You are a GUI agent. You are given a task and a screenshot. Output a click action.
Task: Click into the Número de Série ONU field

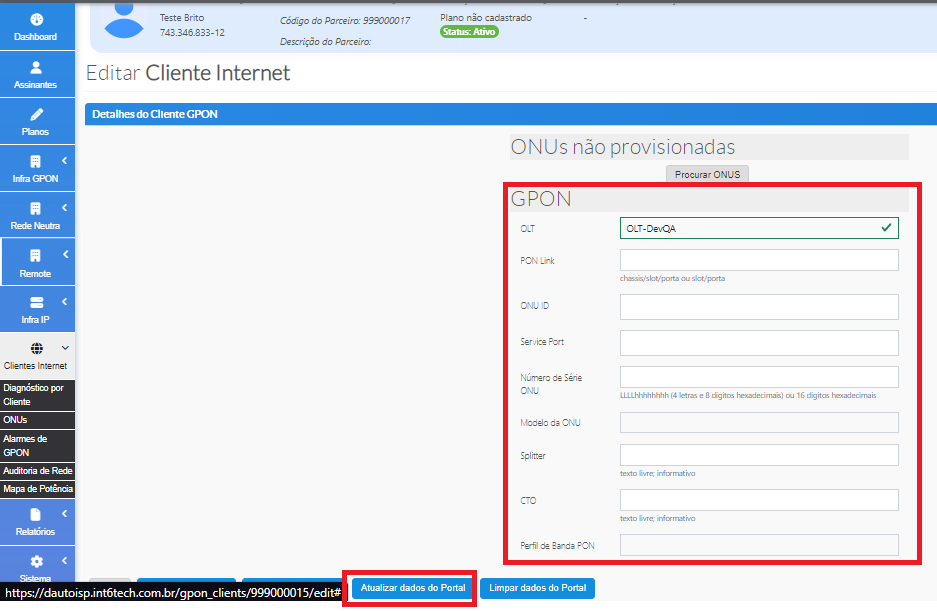tap(758, 377)
